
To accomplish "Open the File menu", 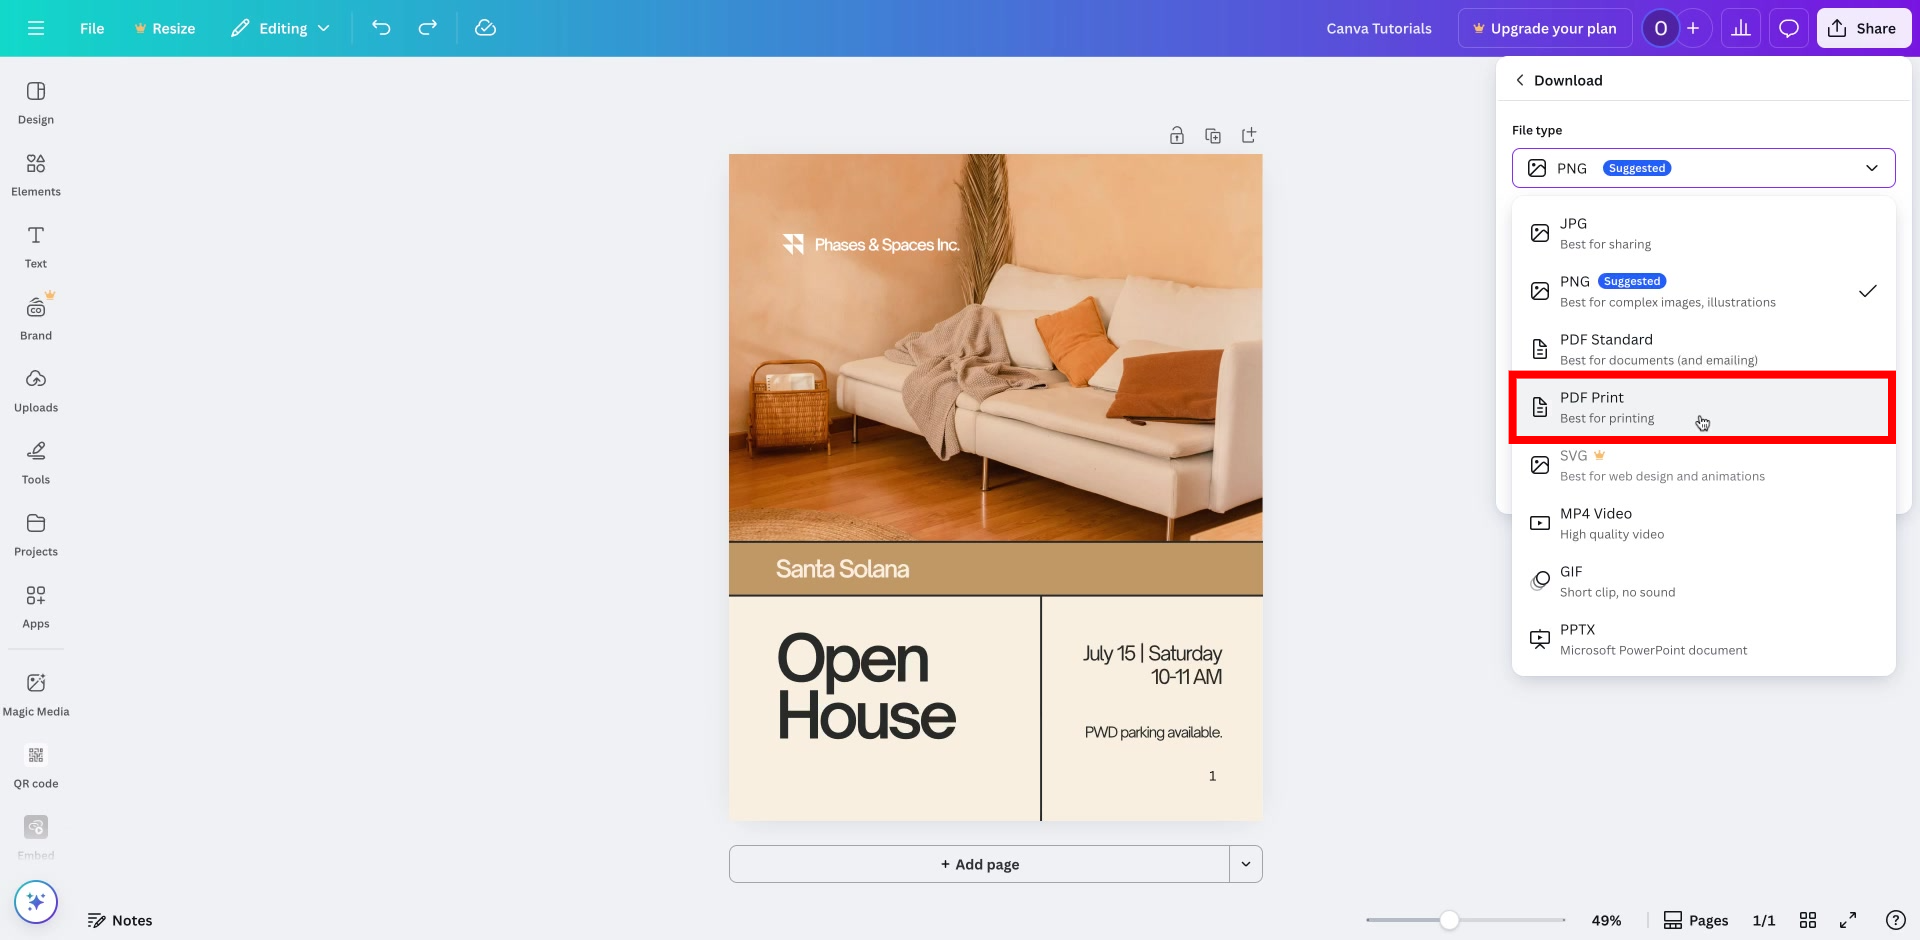I will coord(91,28).
